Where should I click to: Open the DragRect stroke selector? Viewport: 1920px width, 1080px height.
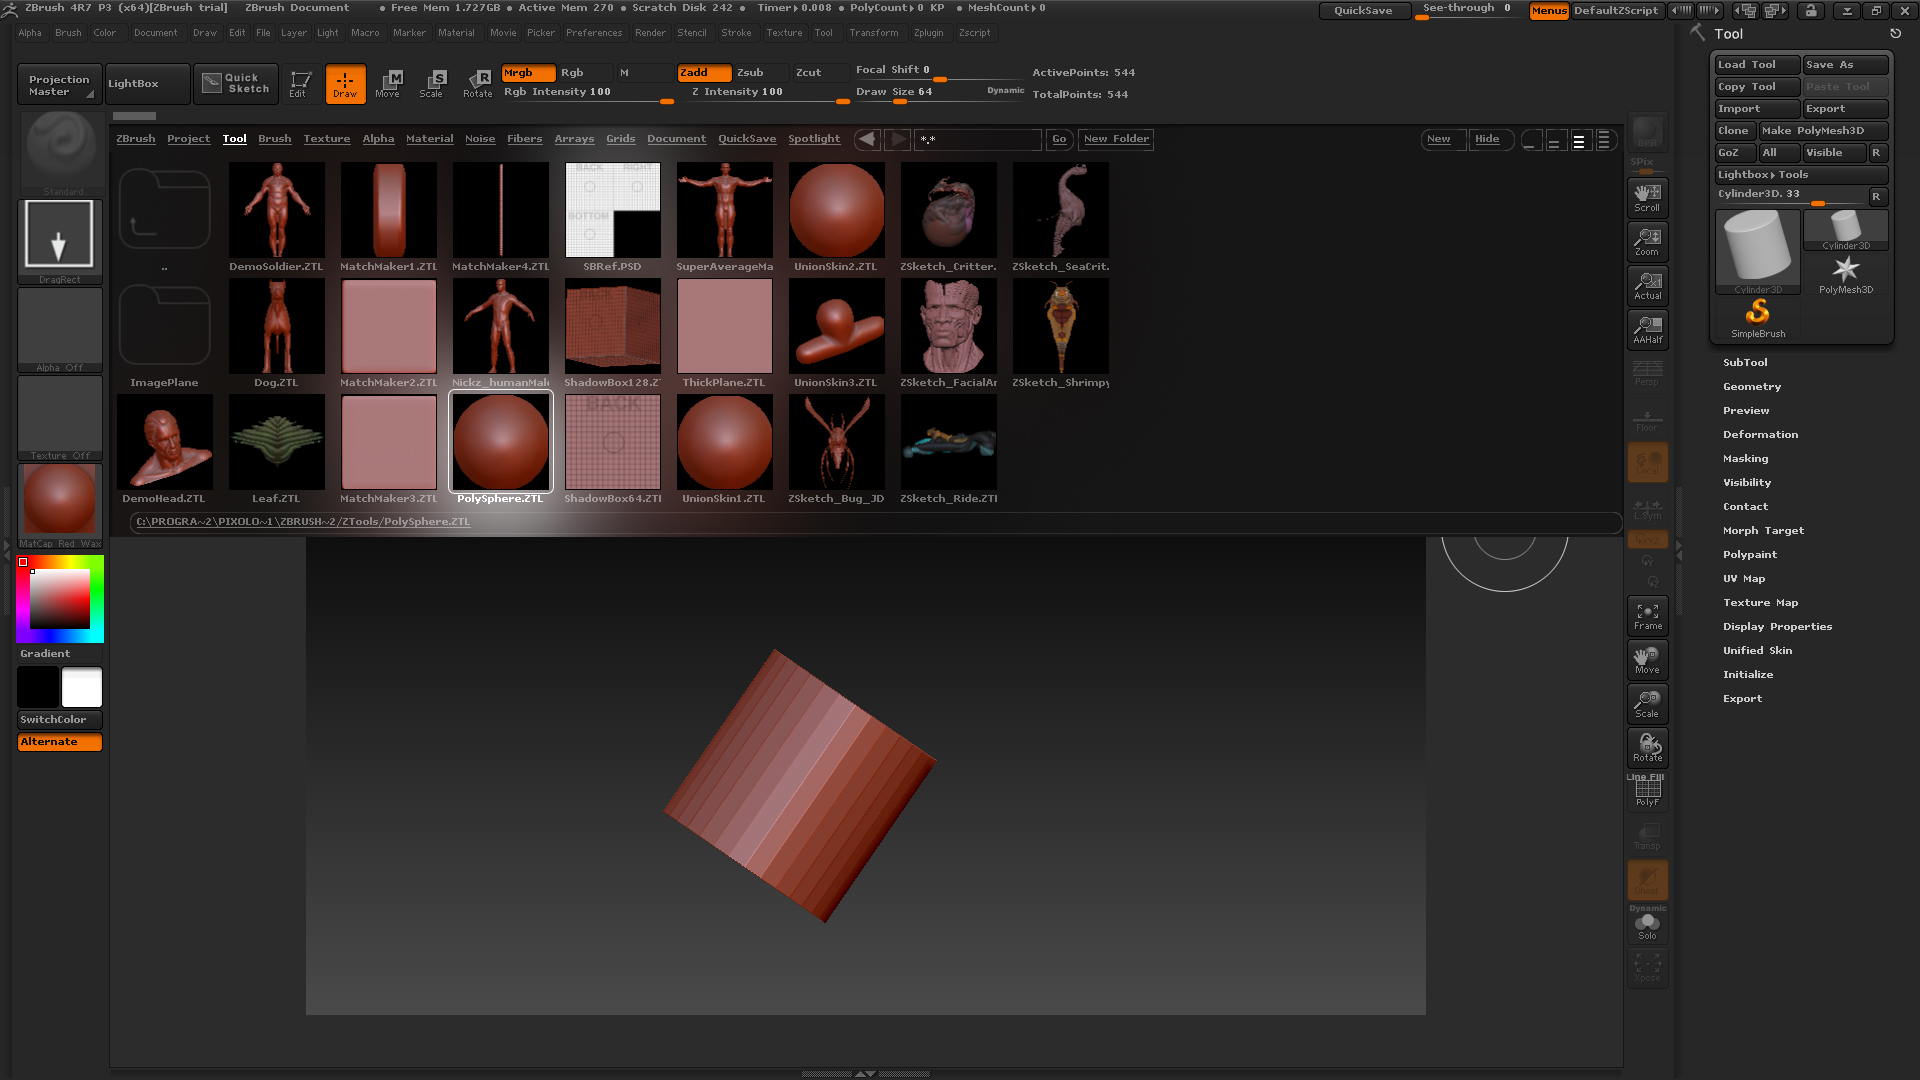click(60, 241)
